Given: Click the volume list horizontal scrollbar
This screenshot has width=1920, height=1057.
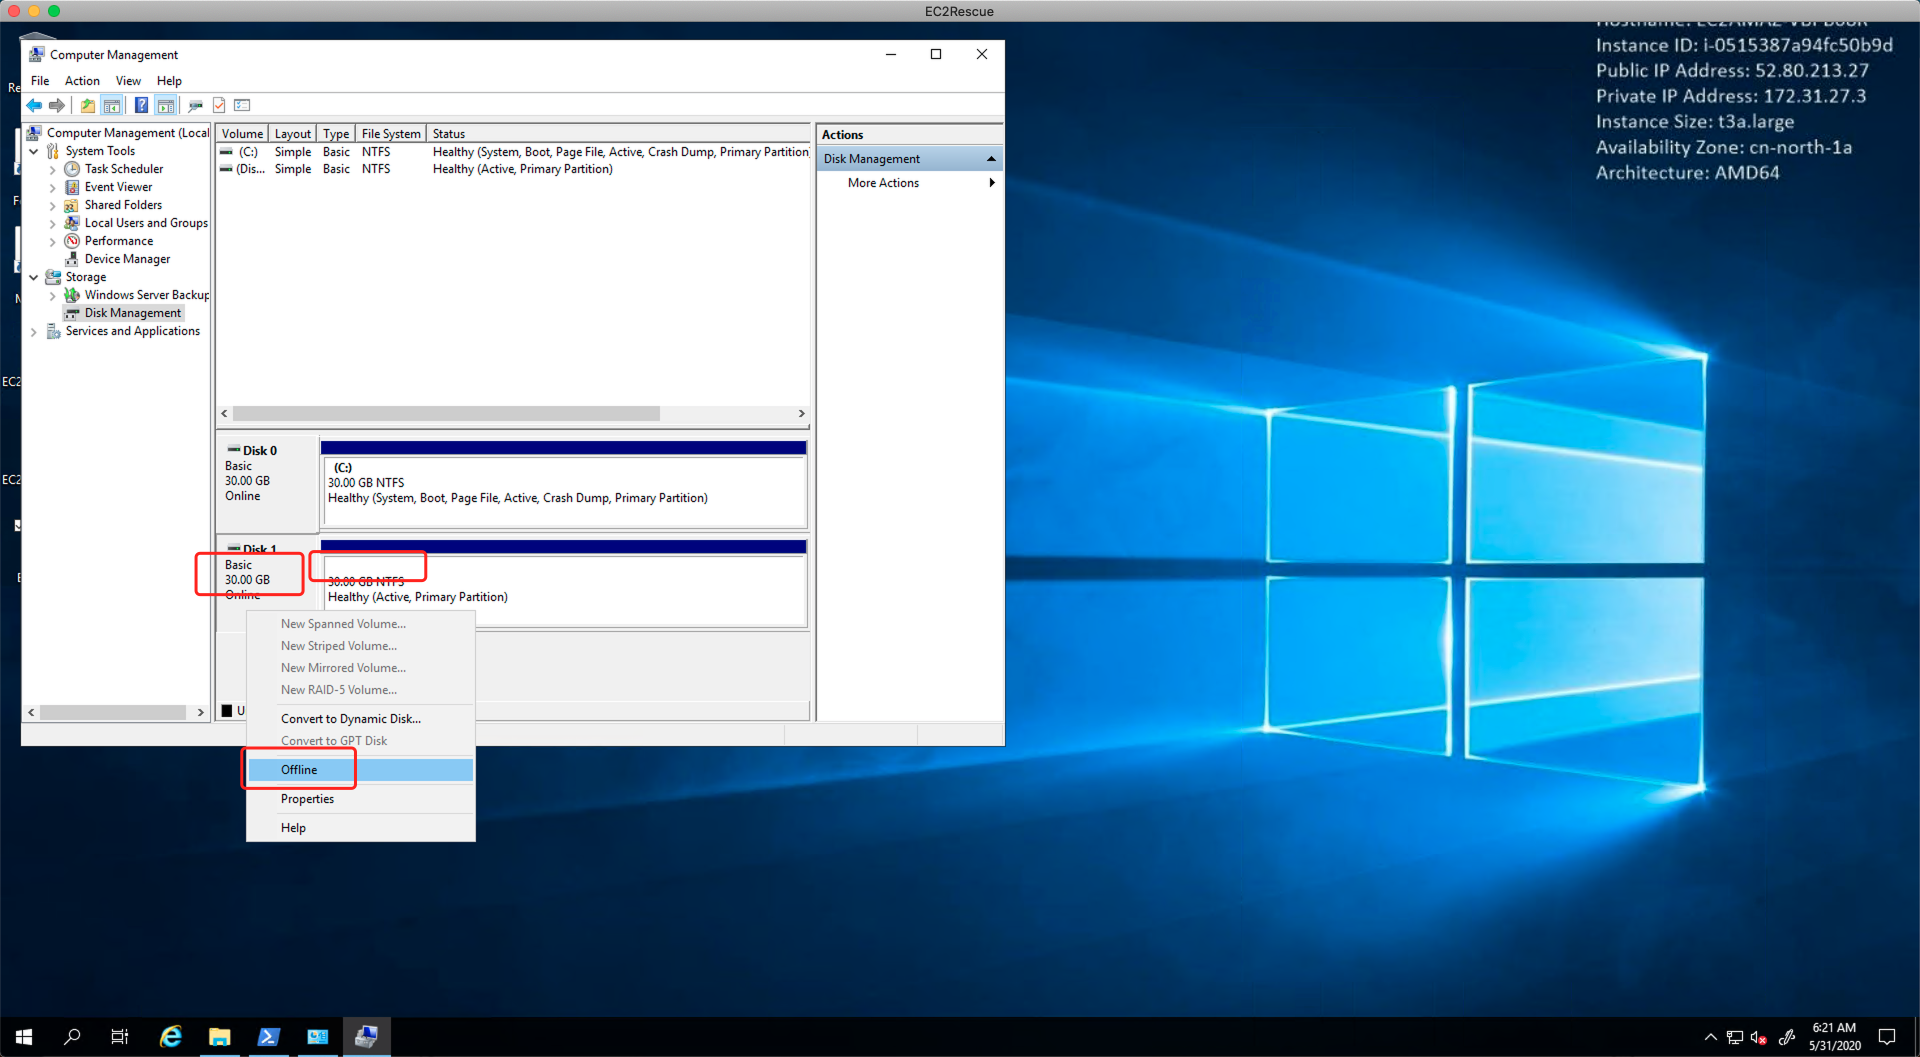Looking at the screenshot, I should [x=446, y=414].
